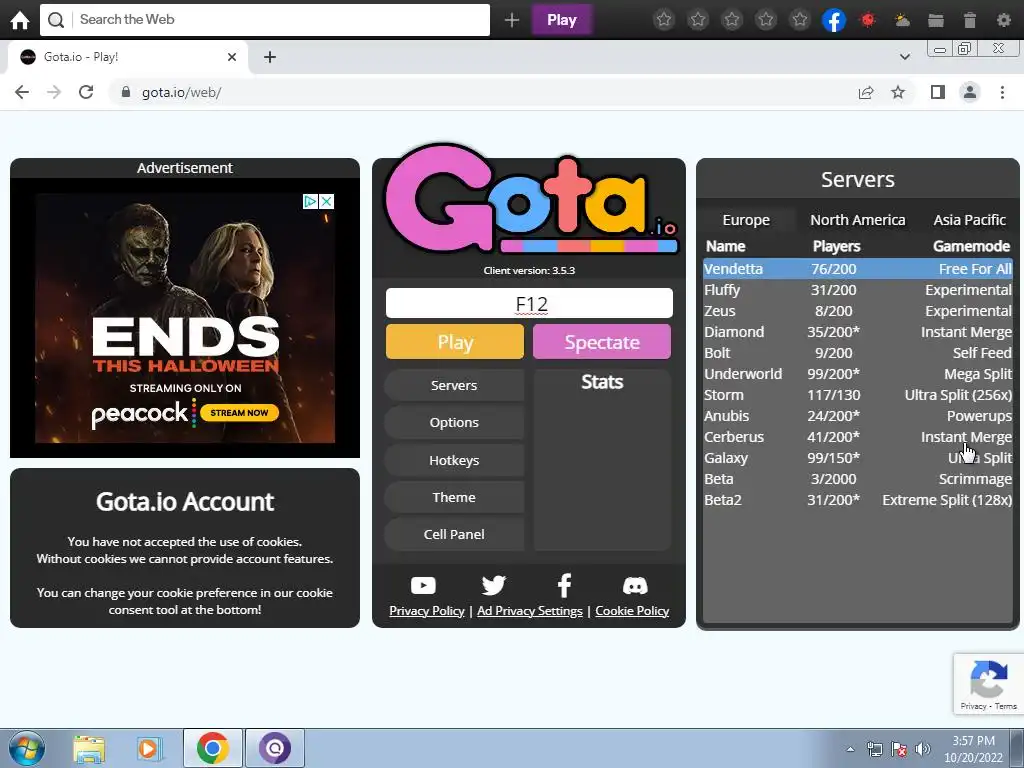Toggle the browser side panel

tap(938, 92)
